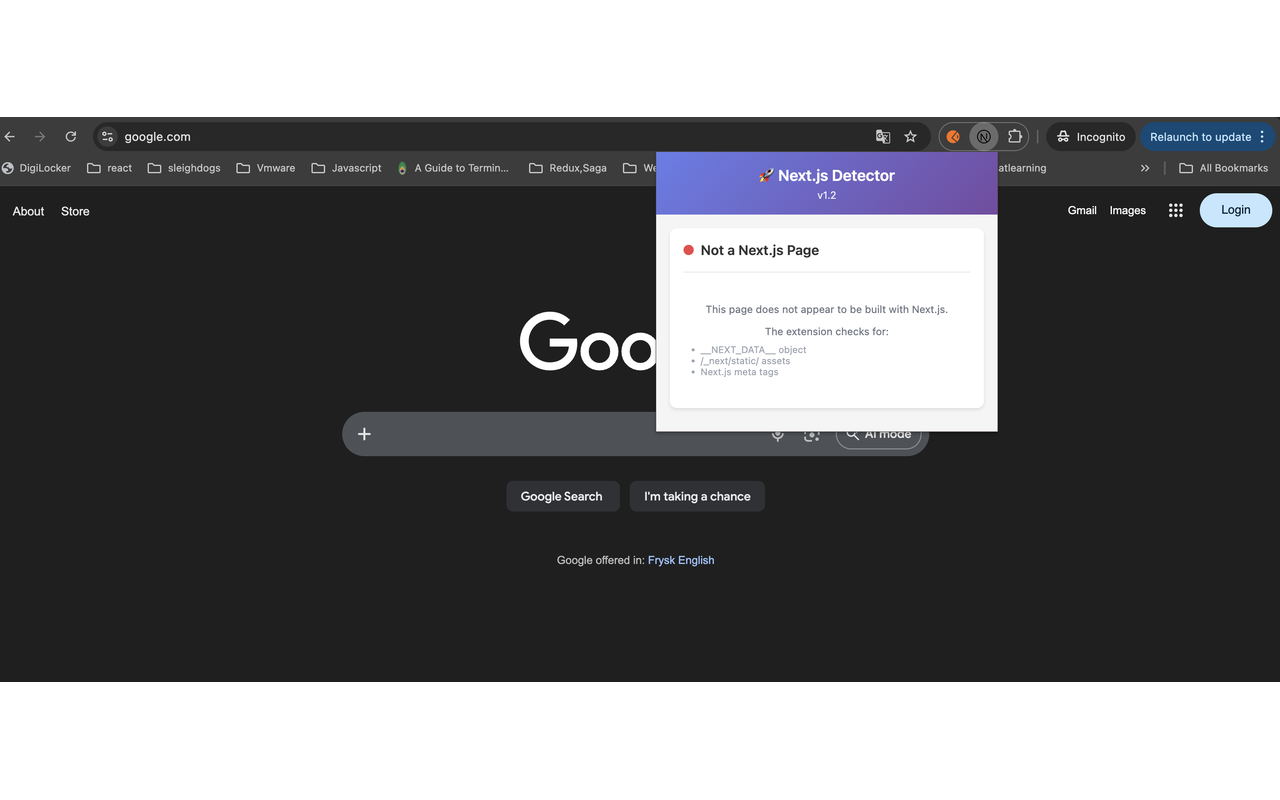Click Not a Next.js Page status heading
1280x800 pixels.
(760, 250)
